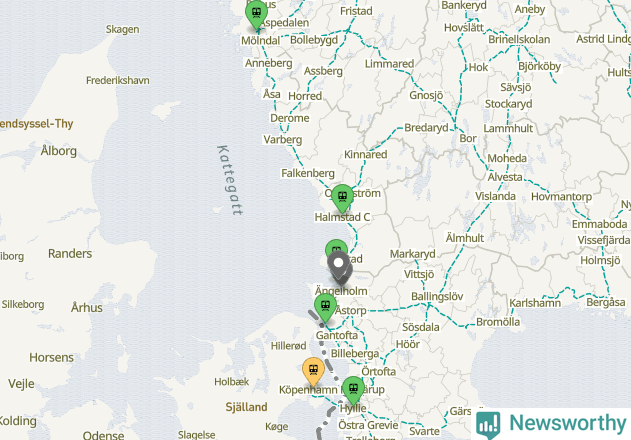Select the yellow train marker at Köpenhamn
Viewport: 631px width, 440px height.
click(313, 370)
